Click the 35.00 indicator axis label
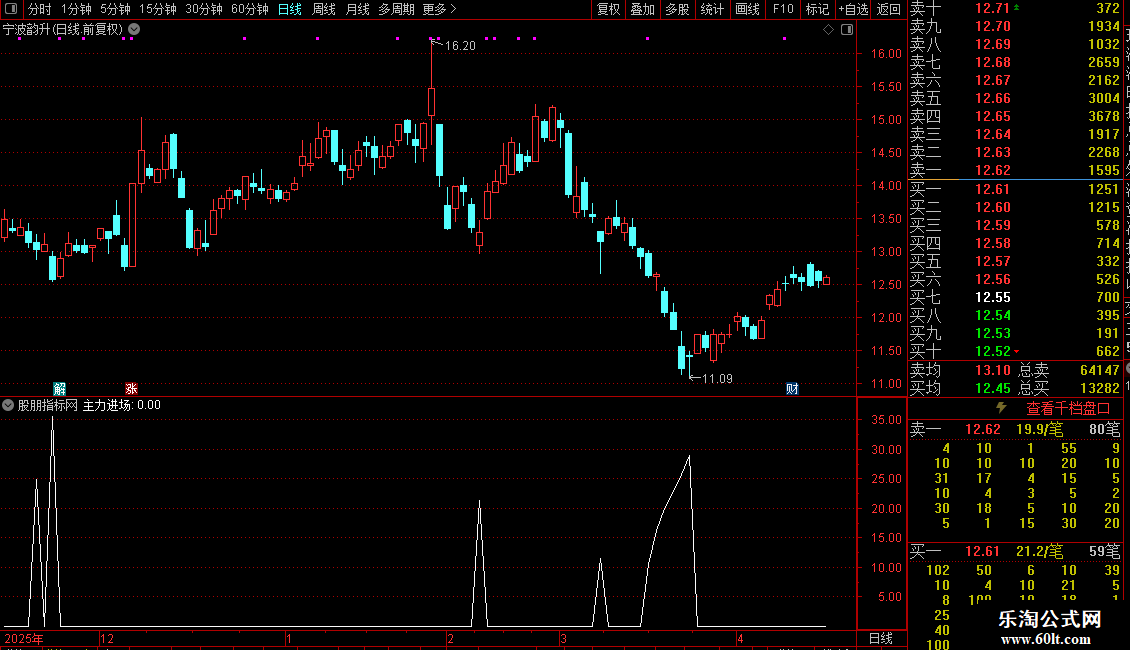Image resolution: width=1130 pixels, height=650 pixels. click(x=886, y=419)
